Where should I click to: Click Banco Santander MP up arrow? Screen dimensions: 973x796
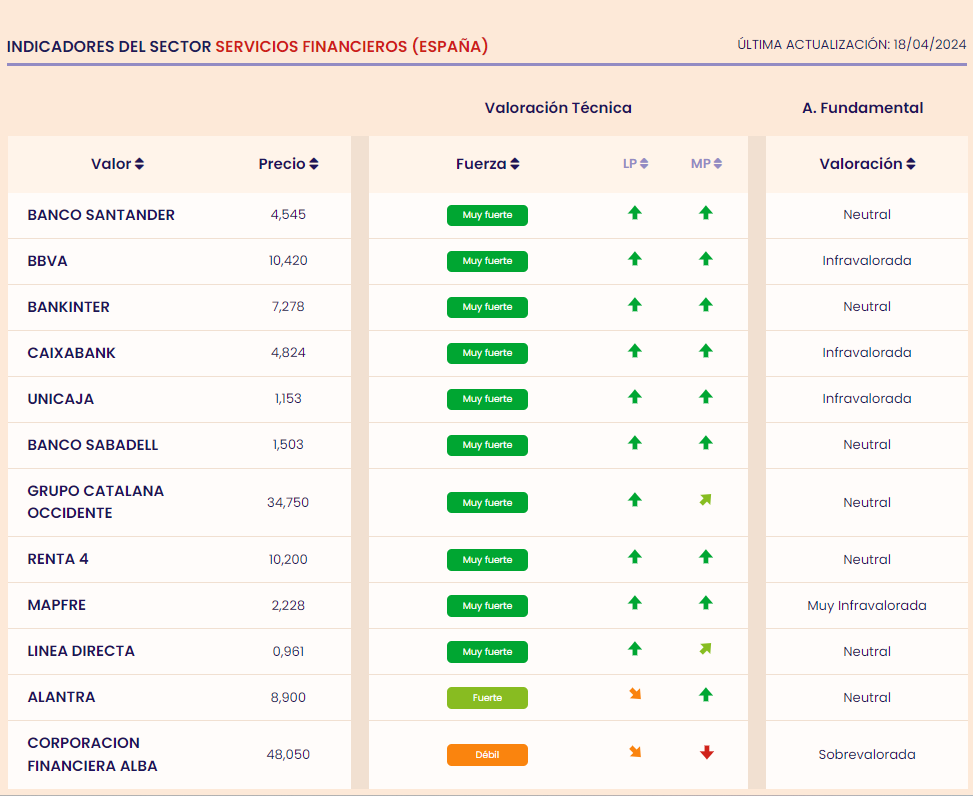[706, 213]
